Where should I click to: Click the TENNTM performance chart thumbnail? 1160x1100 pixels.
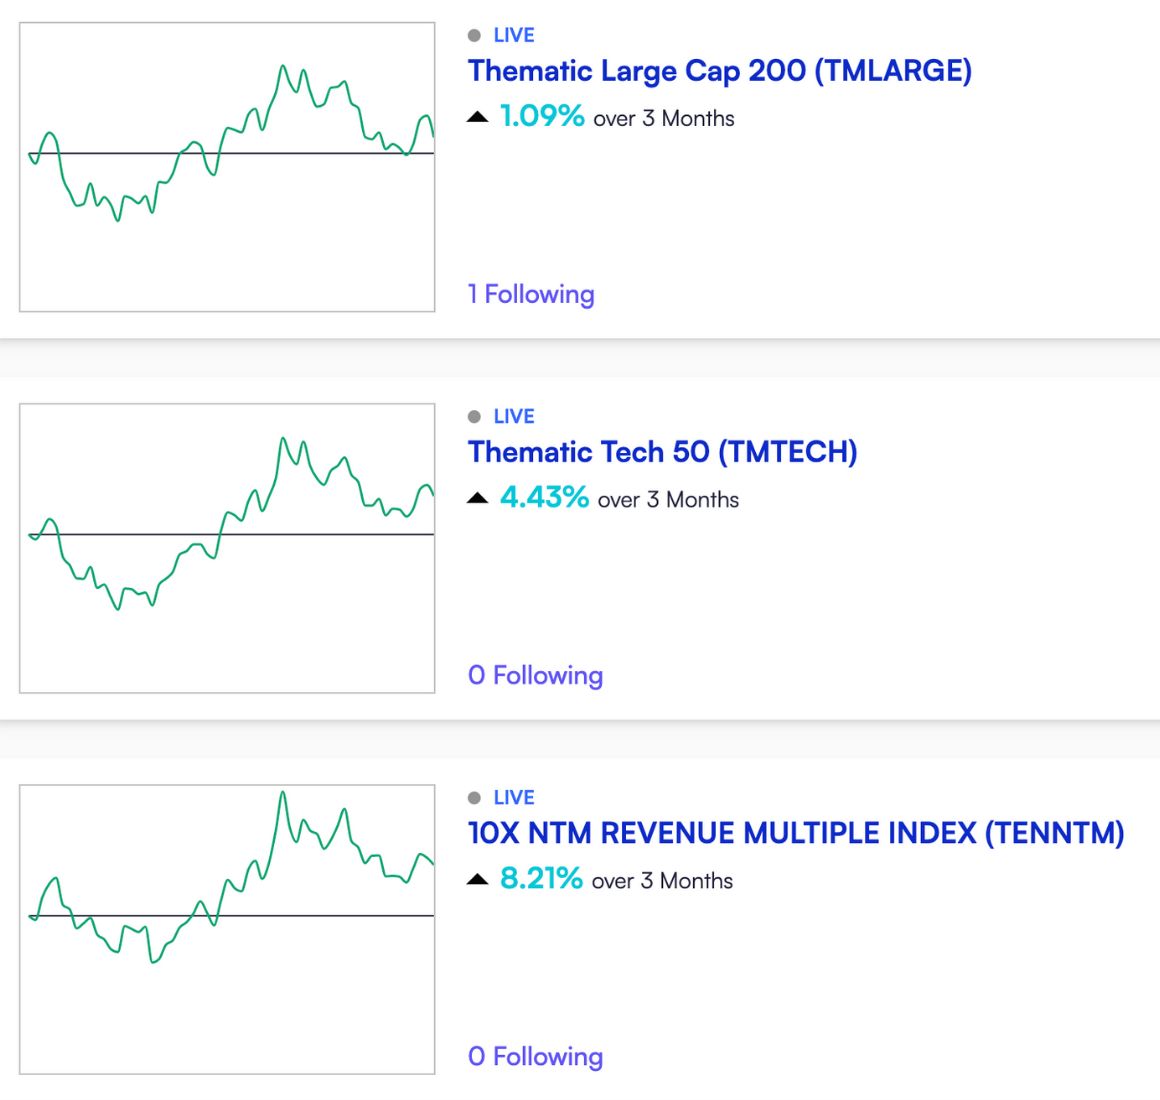(227, 929)
